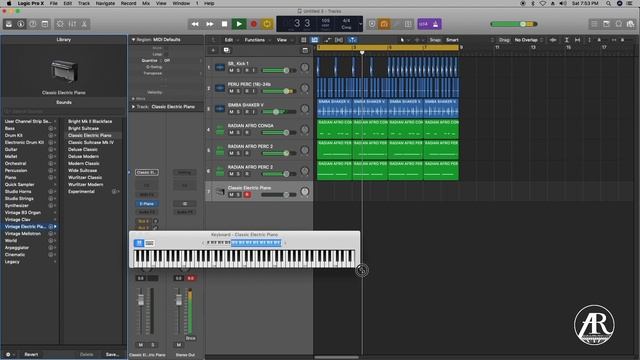Open the Navigate menu
The image size is (640, 360).
tap(105, 3)
